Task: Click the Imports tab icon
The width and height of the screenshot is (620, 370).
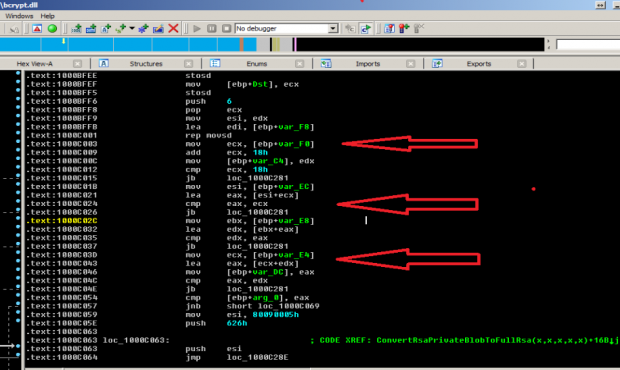Action: point(326,64)
